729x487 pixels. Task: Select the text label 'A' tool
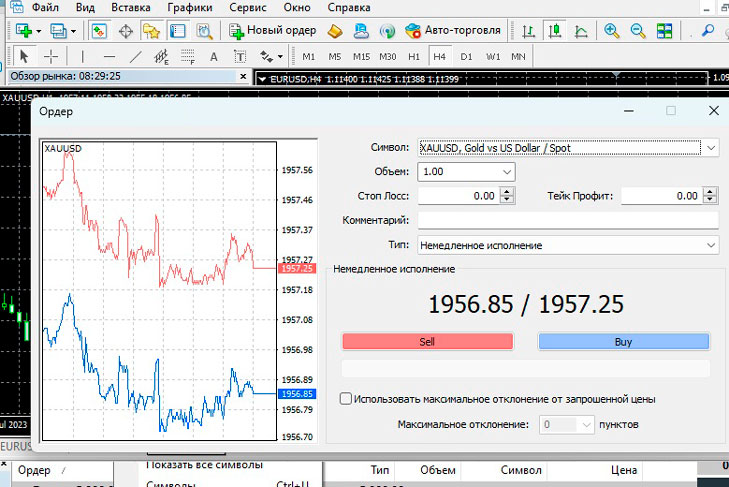[x=213, y=56]
